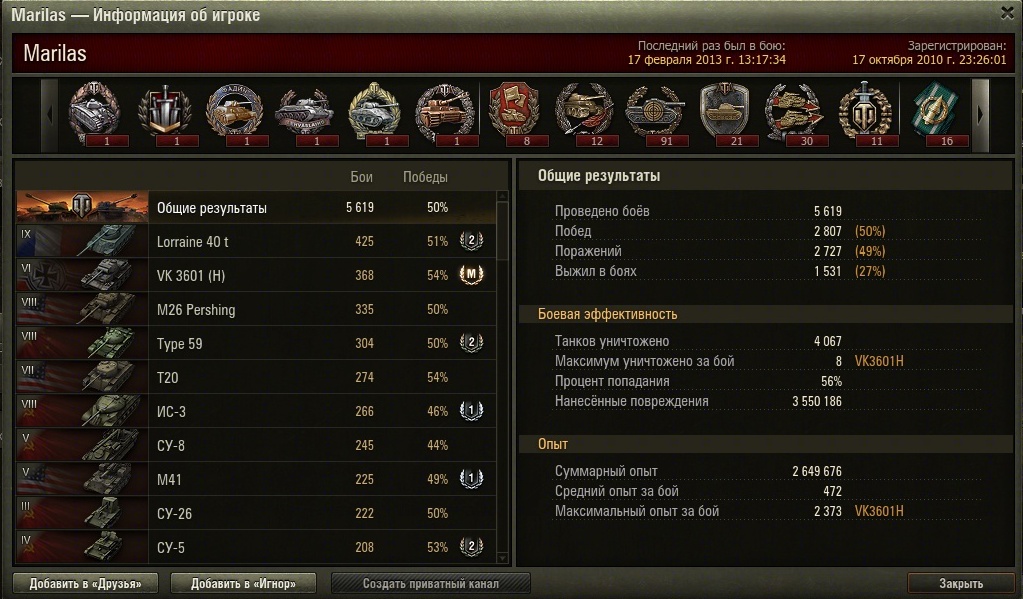
Task: Sort the tank list by Бои column
Action: [x=361, y=177]
